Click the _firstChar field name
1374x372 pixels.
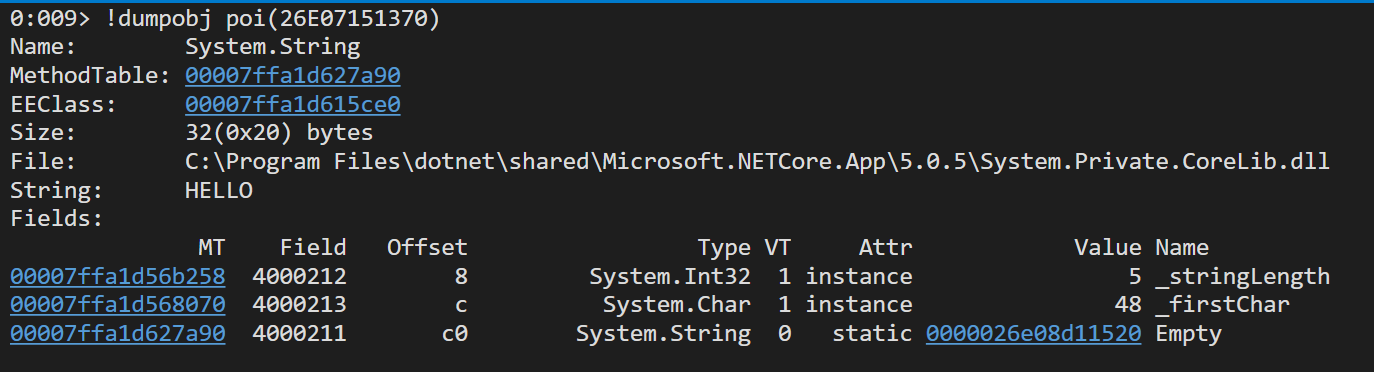[x=1222, y=305]
